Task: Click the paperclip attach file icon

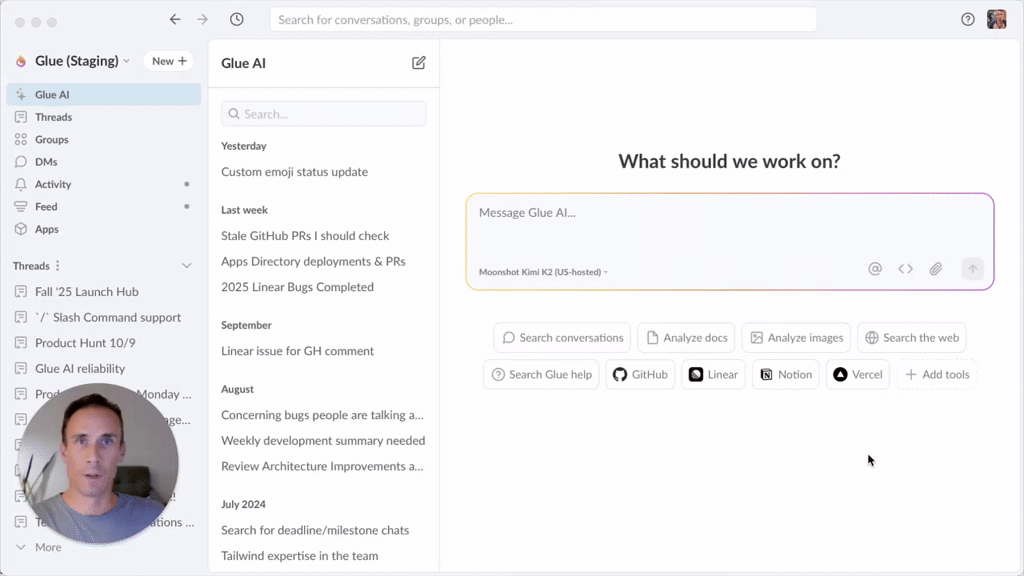Action: pyautogui.click(x=936, y=269)
